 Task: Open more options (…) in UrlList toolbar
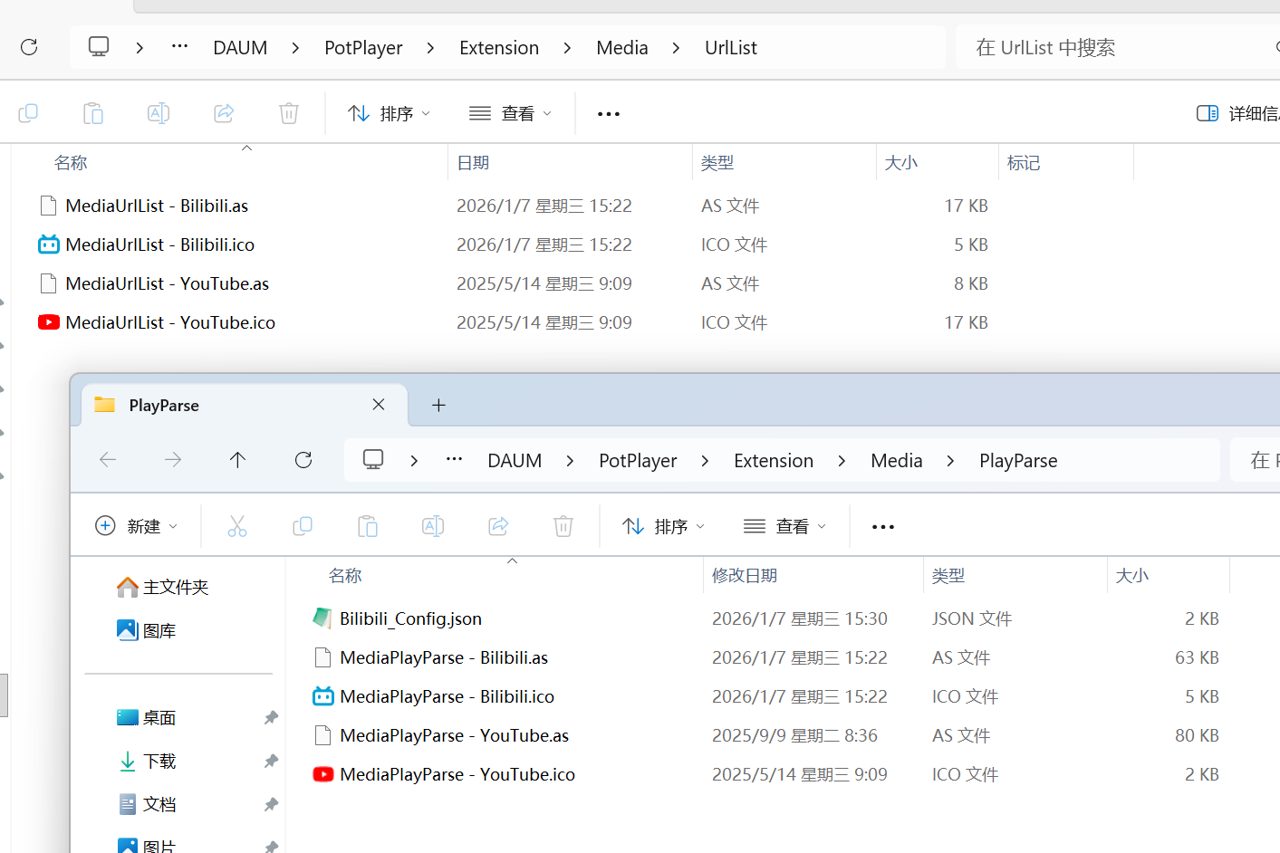(x=609, y=113)
